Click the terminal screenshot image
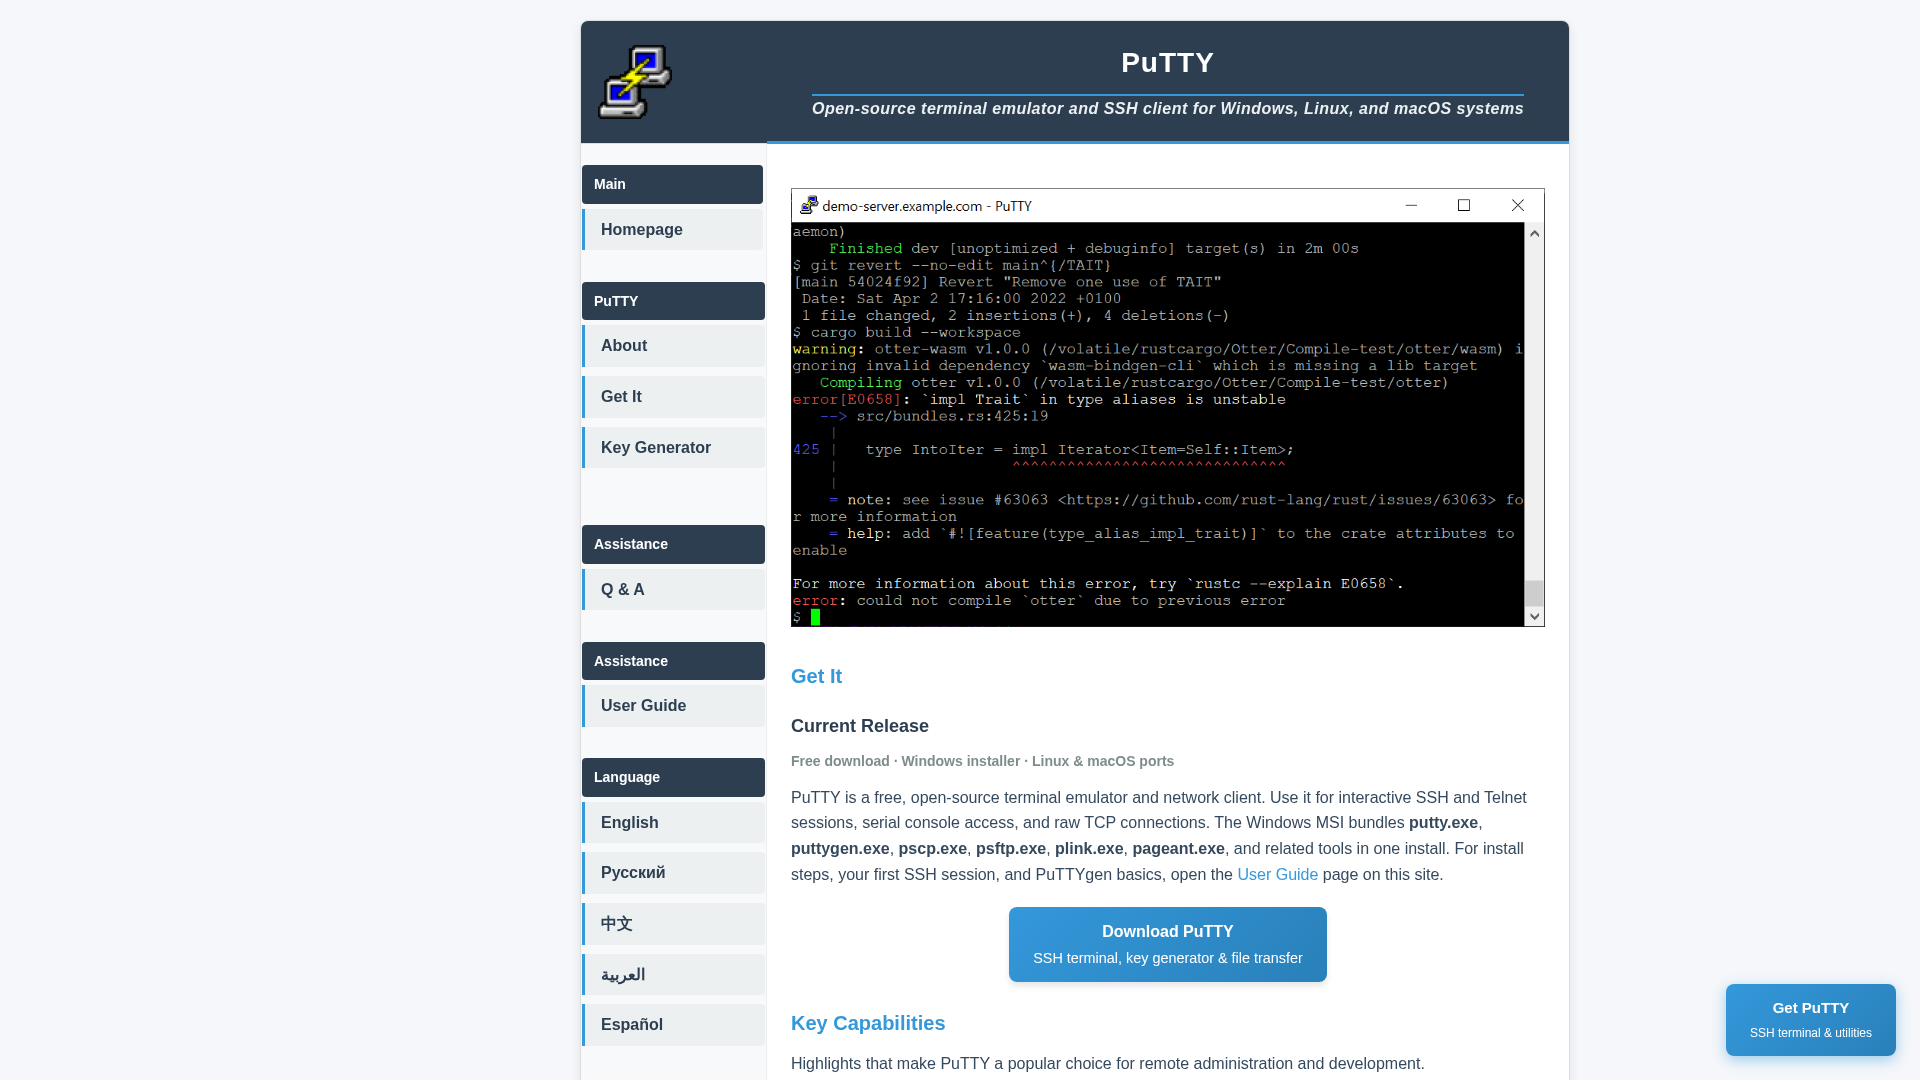This screenshot has width=1920, height=1080. (1167, 408)
